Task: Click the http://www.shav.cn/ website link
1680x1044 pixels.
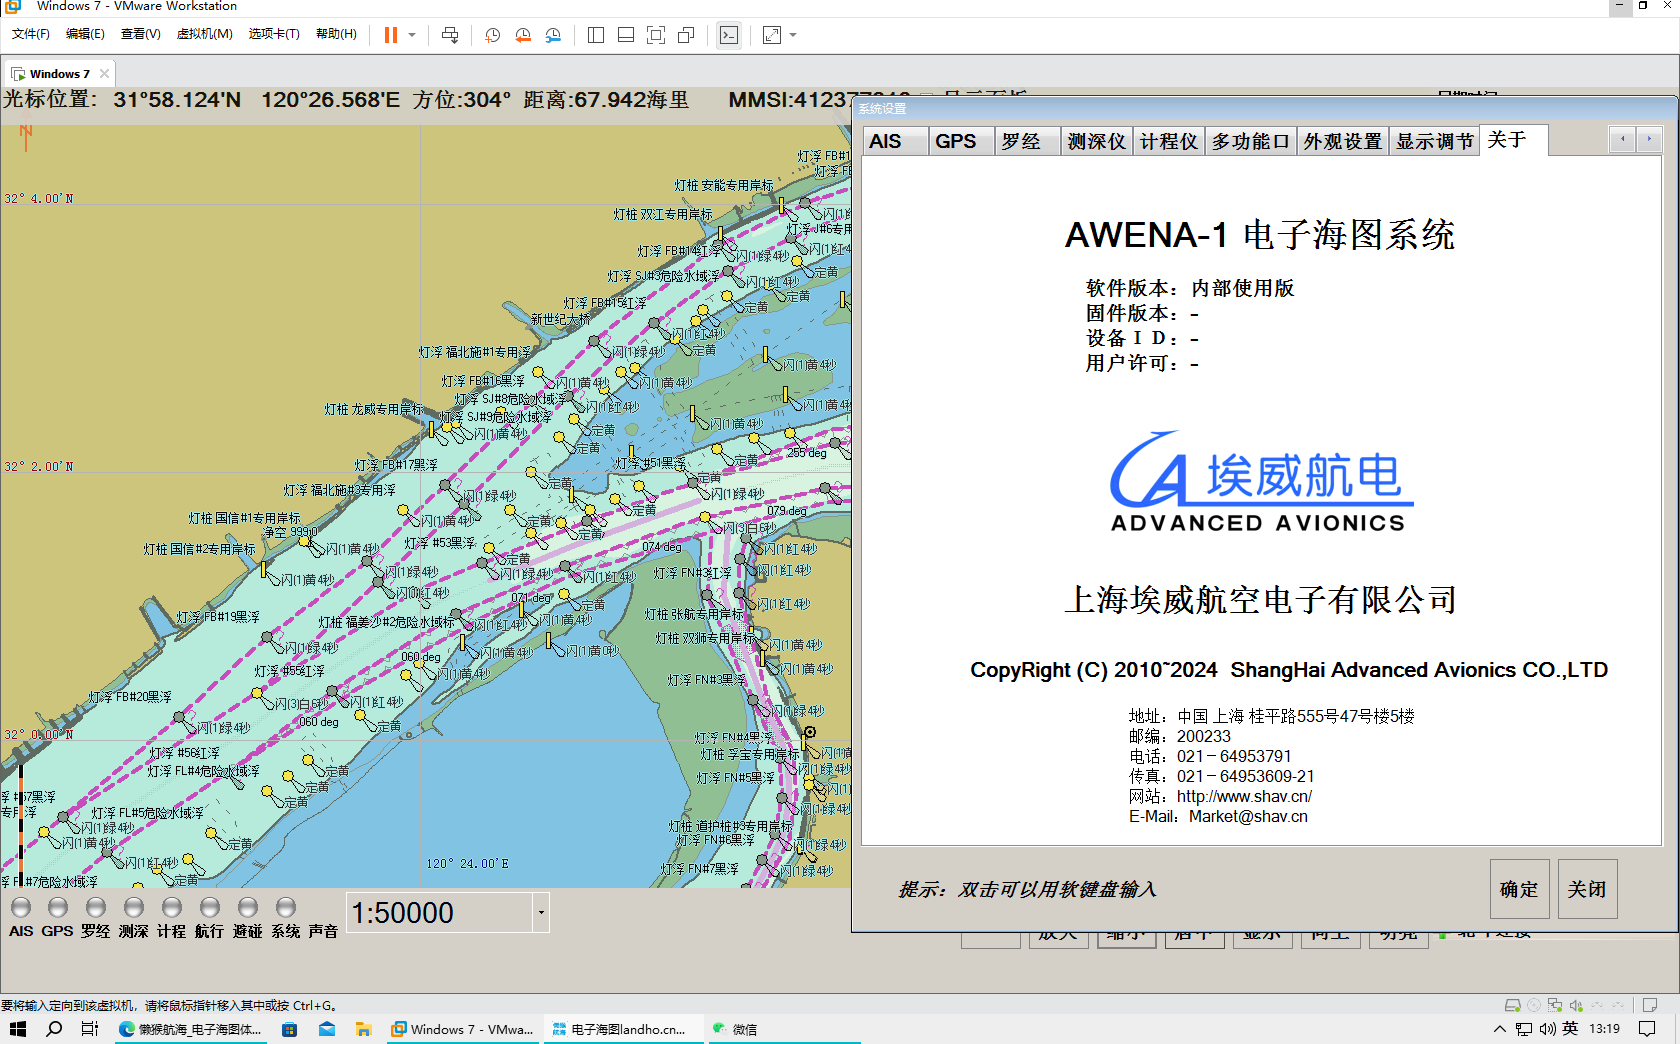Action: pos(1244,797)
